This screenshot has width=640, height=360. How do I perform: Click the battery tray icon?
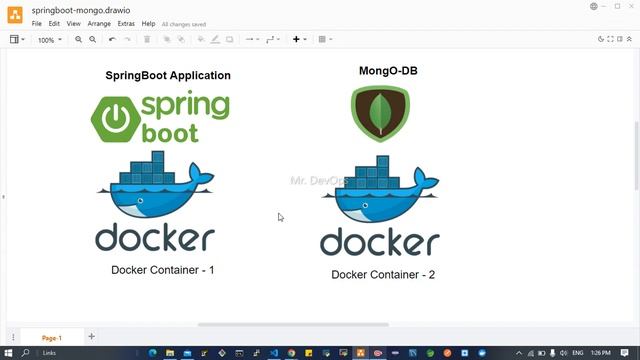pyautogui.click(x=541, y=353)
